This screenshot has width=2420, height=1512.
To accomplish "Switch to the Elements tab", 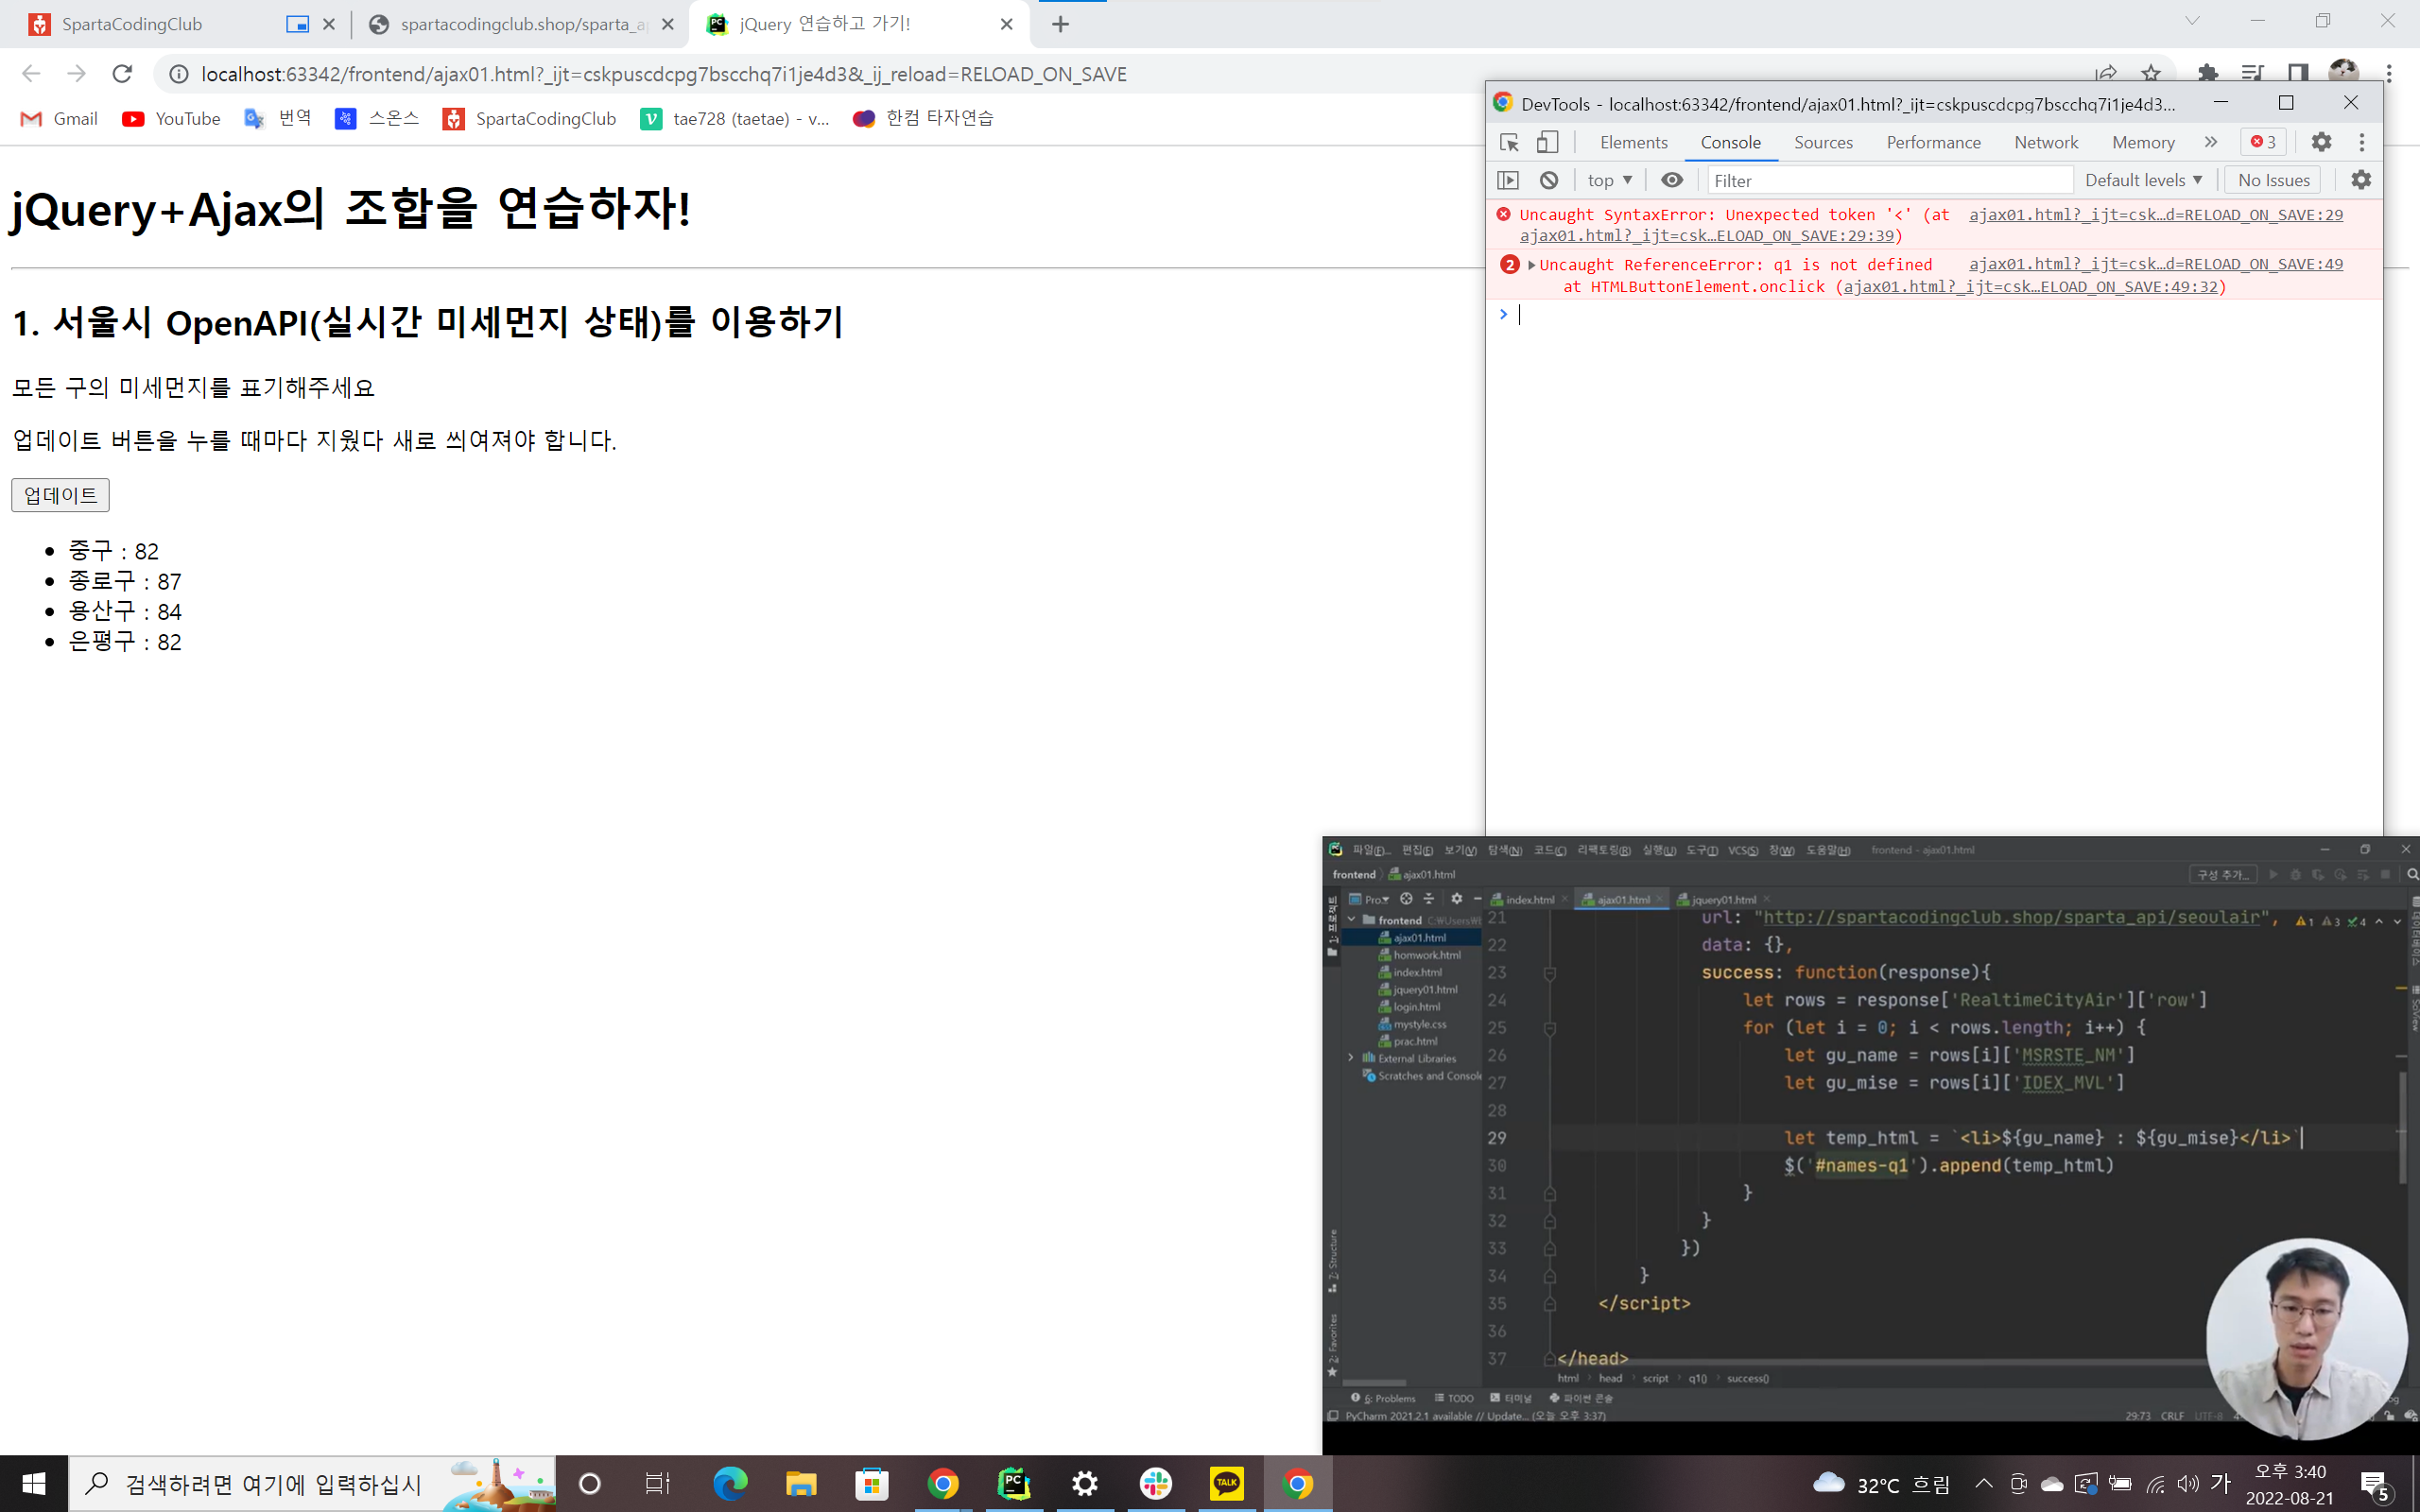I will (1633, 142).
